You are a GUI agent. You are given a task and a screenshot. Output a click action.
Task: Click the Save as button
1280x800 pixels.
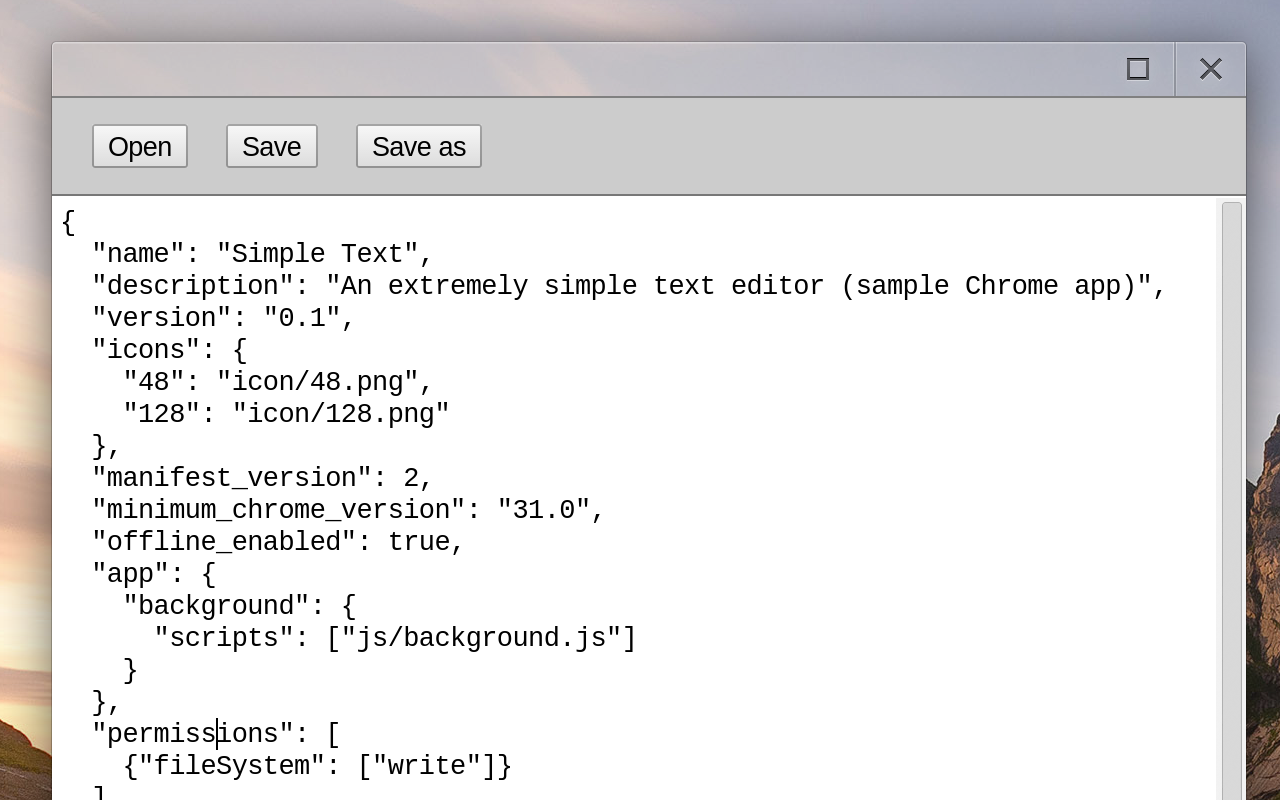tap(419, 146)
